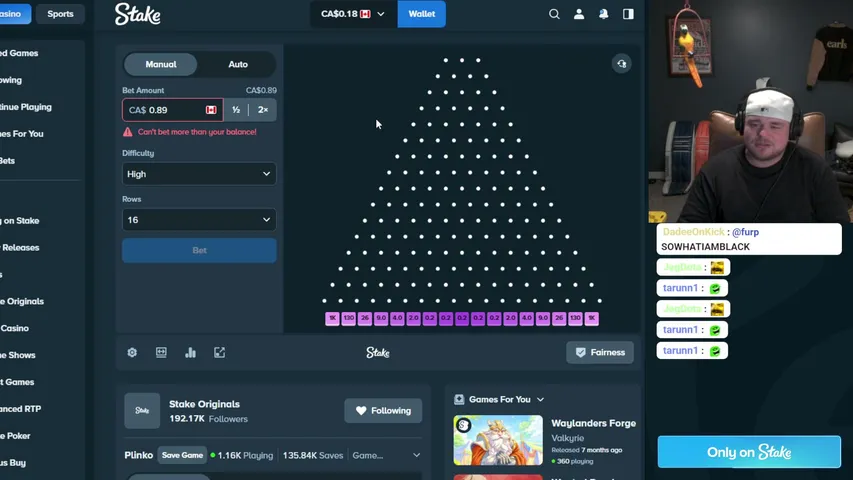Open Continue Playing in sidebar
The image size is (853, 480).
26,107
